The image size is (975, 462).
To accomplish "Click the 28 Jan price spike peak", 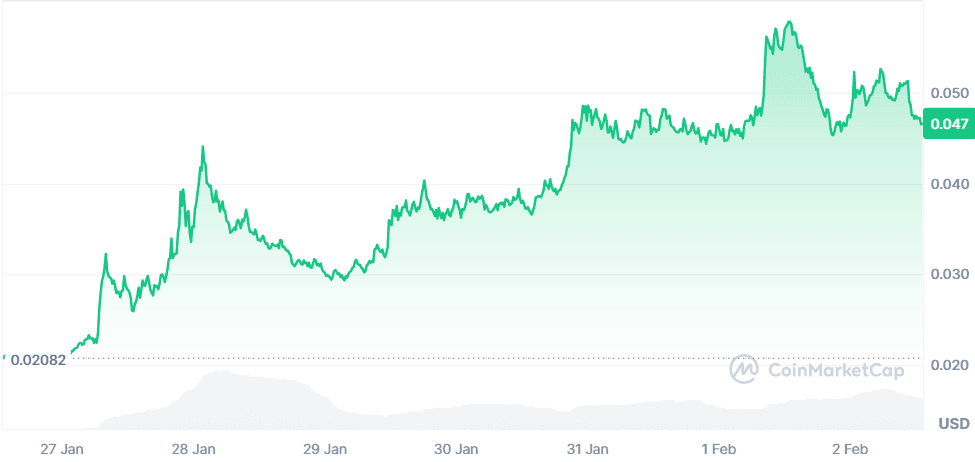I will [203, 147].
